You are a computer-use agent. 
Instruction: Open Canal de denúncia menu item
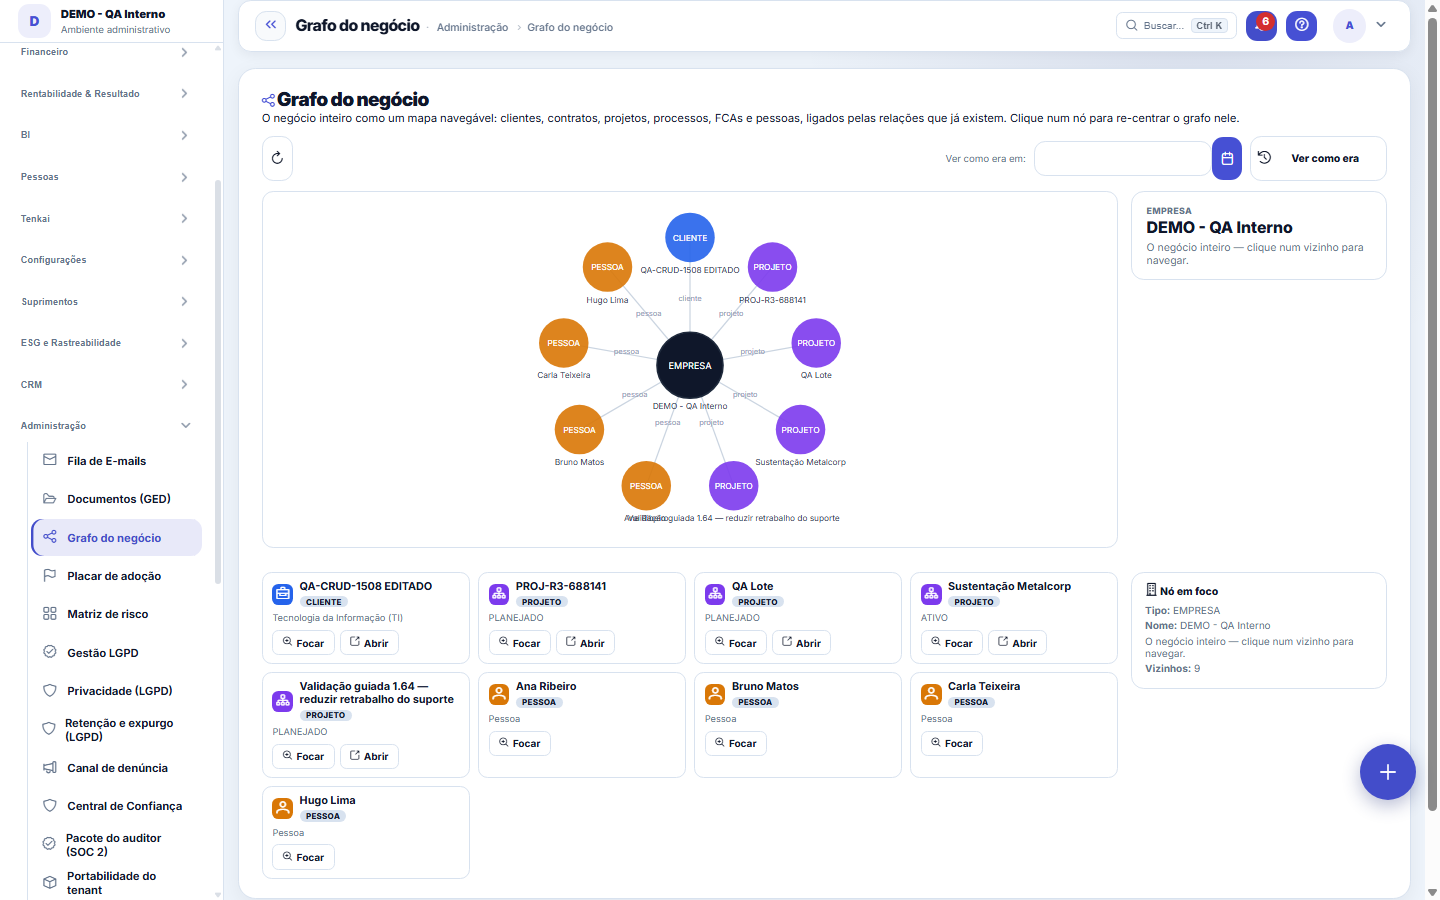click(117, 768)
